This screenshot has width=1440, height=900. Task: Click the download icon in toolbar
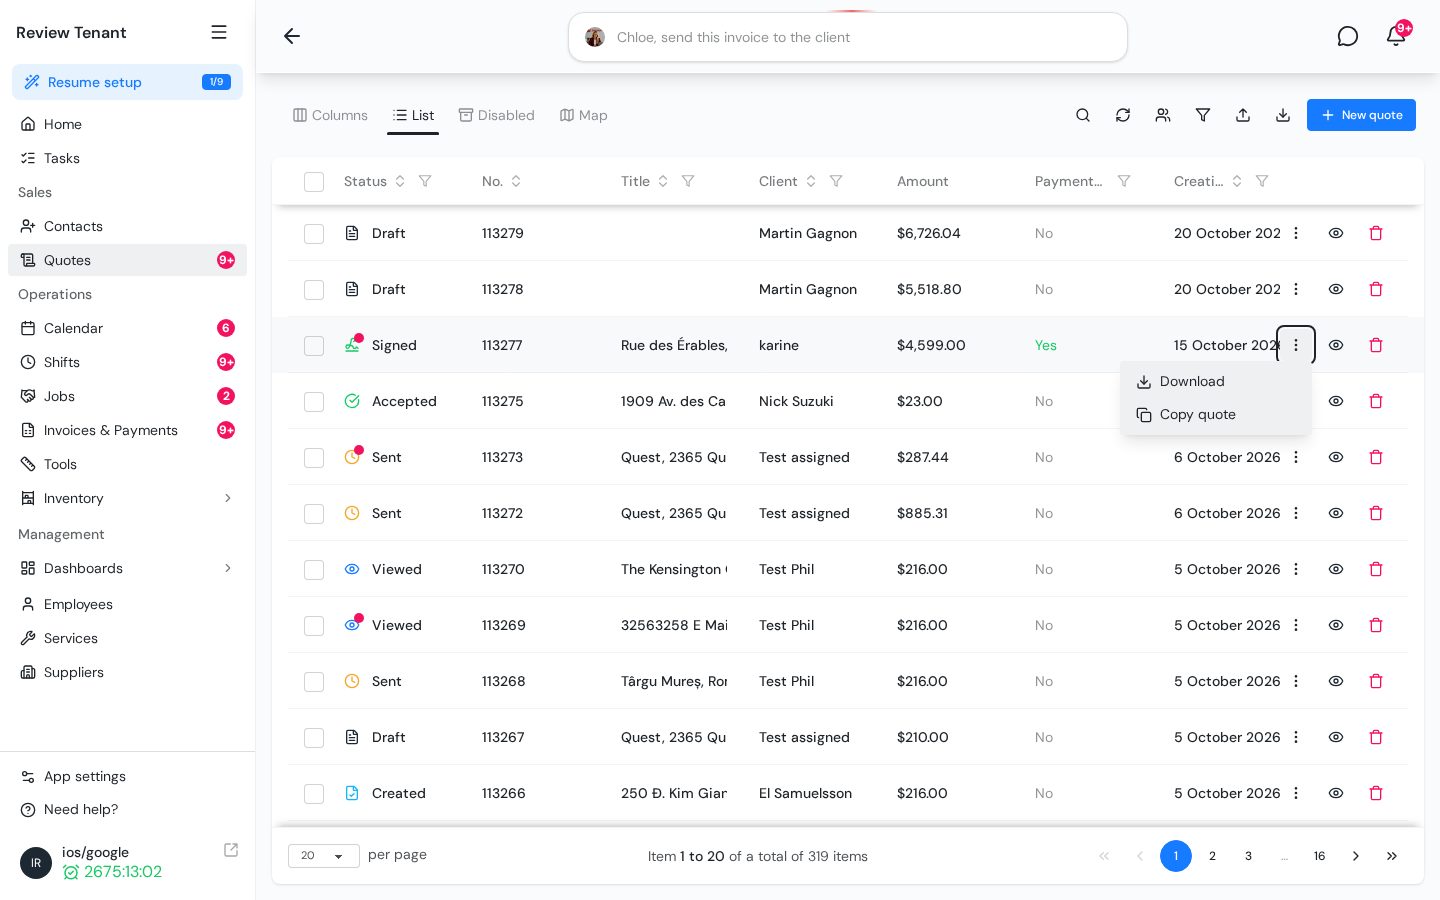pos(1283,115)
